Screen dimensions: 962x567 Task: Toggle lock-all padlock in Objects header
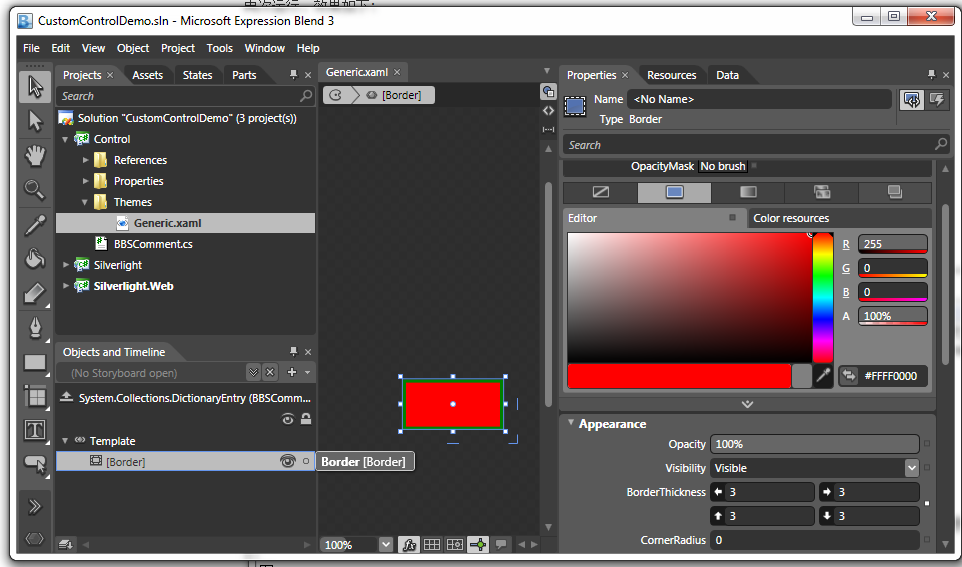(x=306, y=418)
